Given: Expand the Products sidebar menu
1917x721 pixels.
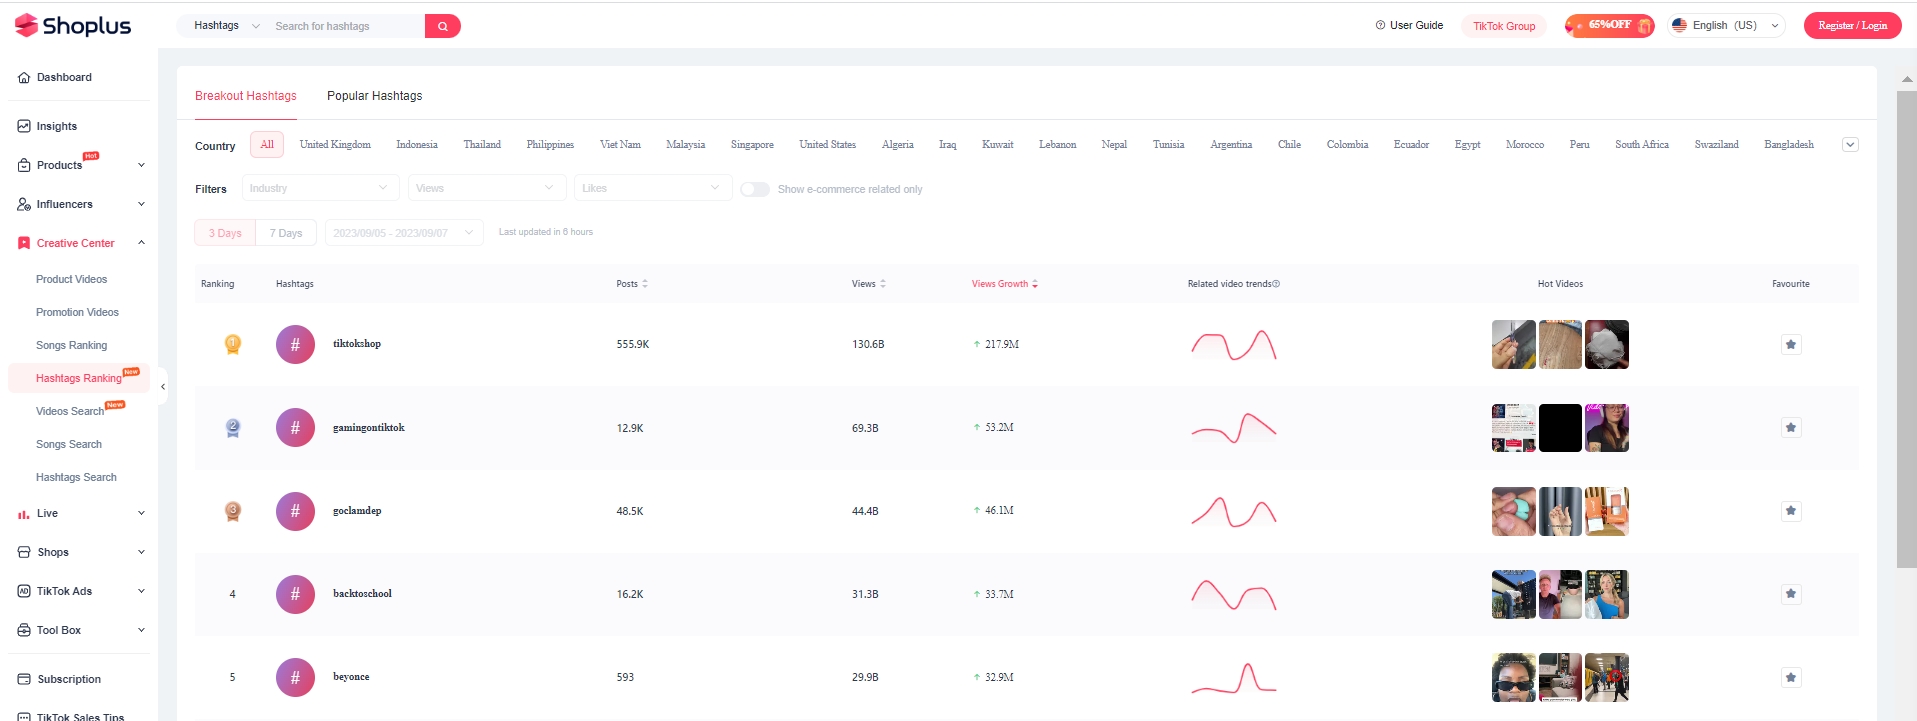Looking at the screenshot, I should 141,165.
